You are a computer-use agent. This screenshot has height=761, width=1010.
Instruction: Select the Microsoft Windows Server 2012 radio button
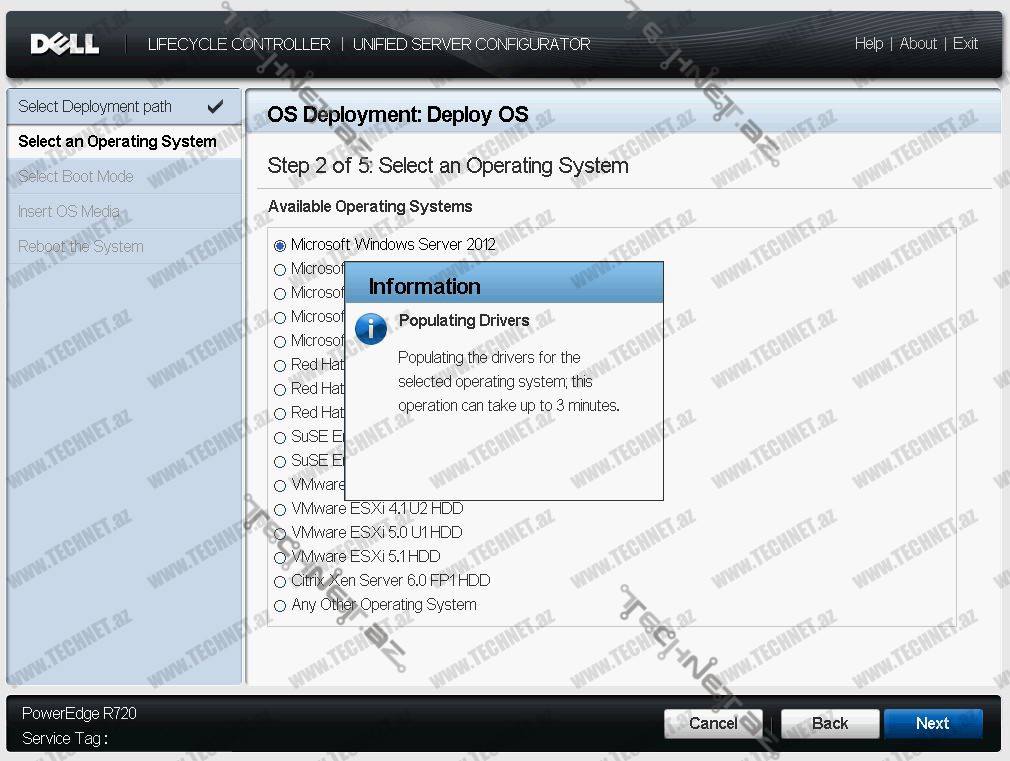pos(280,245)
